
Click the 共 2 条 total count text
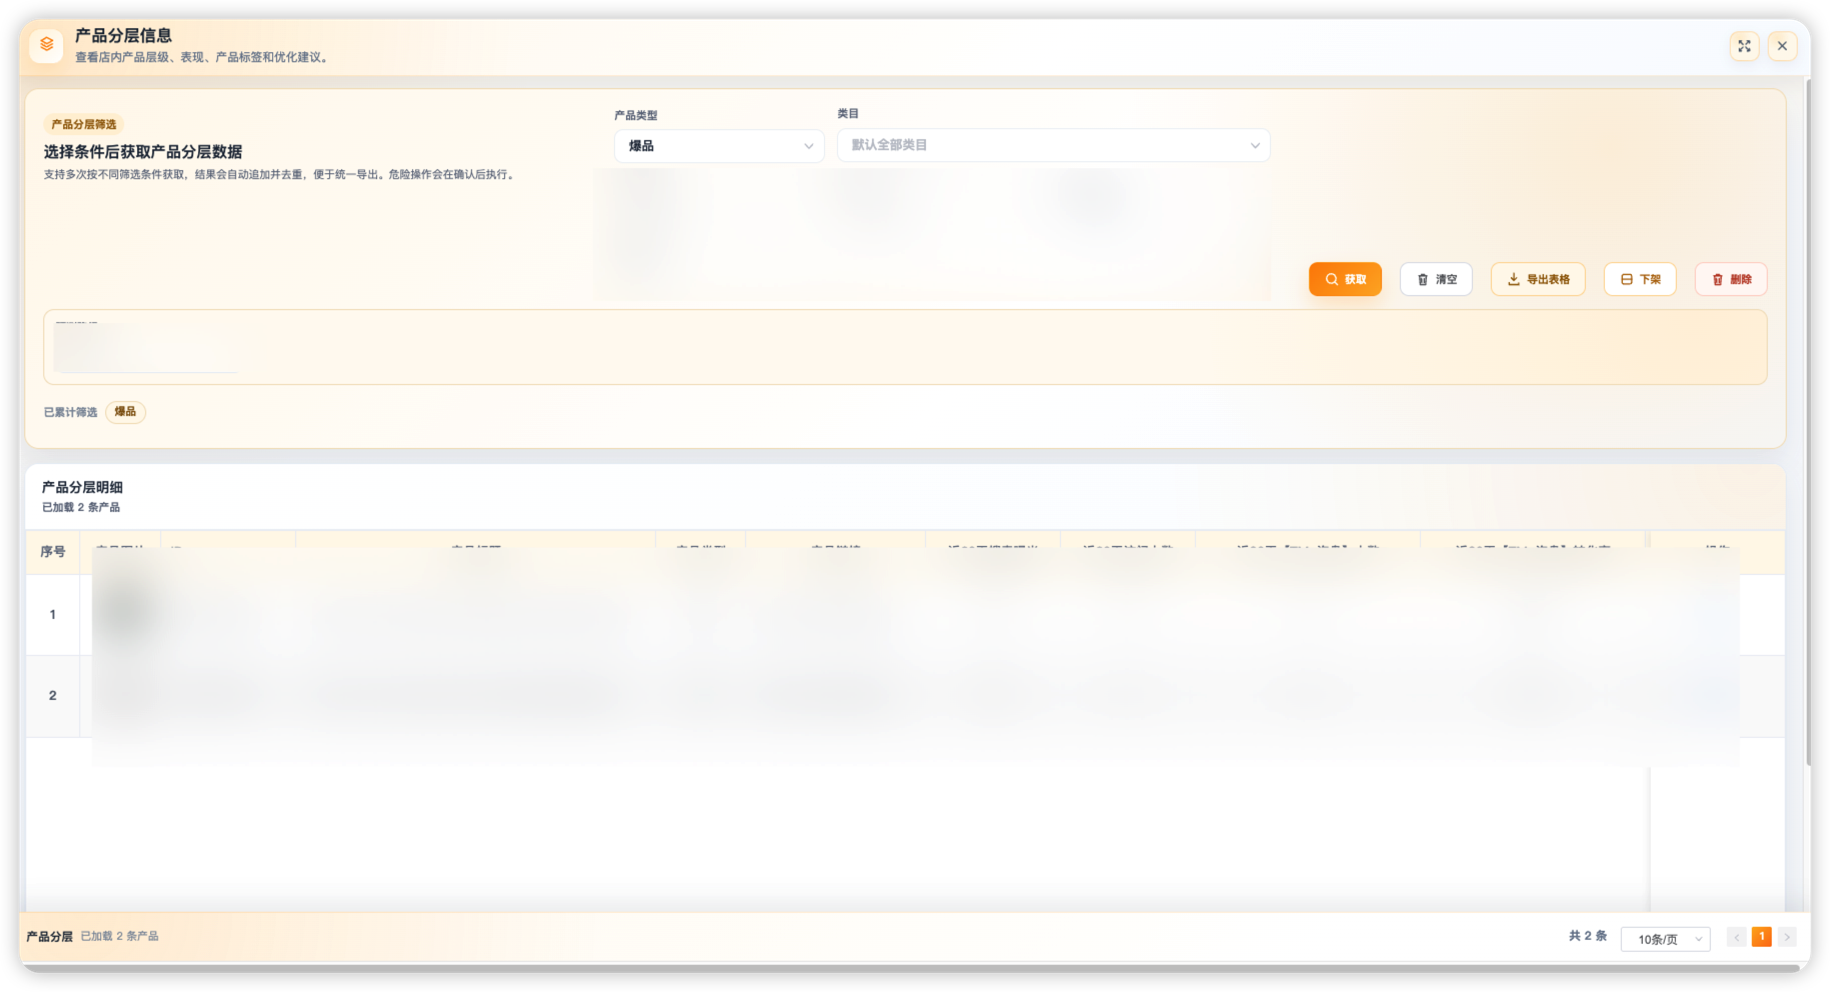pos(1587,936)
